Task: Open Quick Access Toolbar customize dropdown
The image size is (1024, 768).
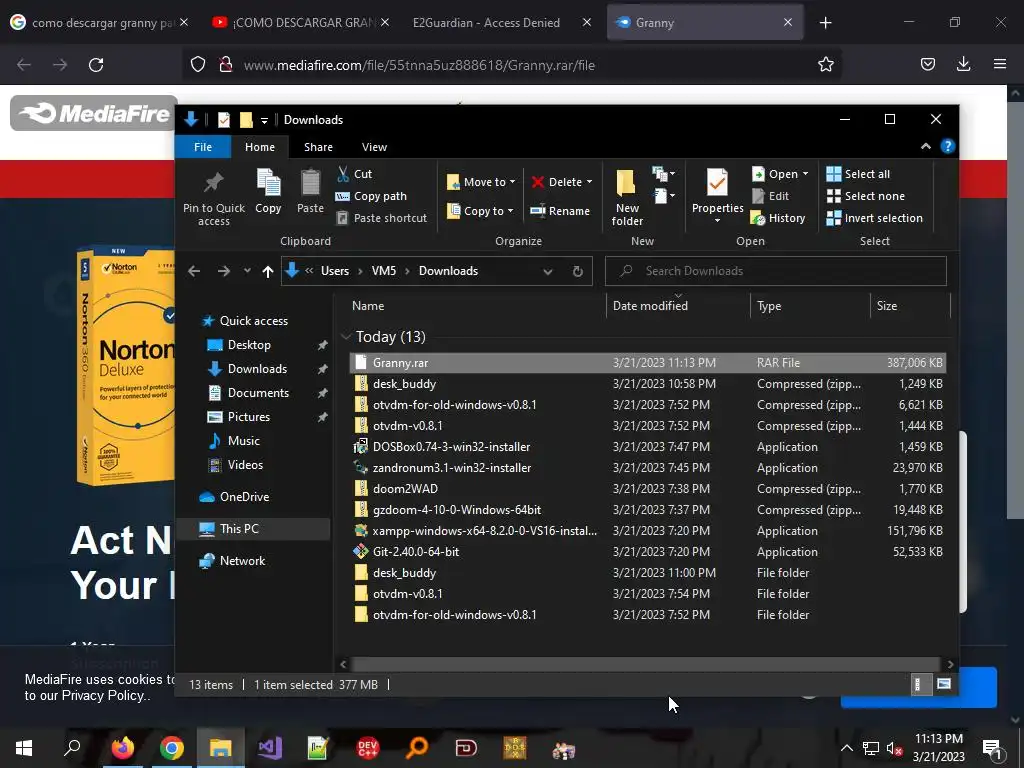Action: click(x=264, y=120)
